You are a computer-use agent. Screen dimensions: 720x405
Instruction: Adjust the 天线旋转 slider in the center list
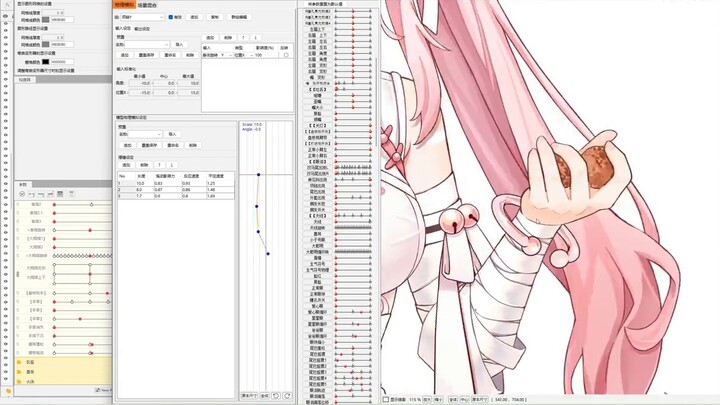point(353,228)
